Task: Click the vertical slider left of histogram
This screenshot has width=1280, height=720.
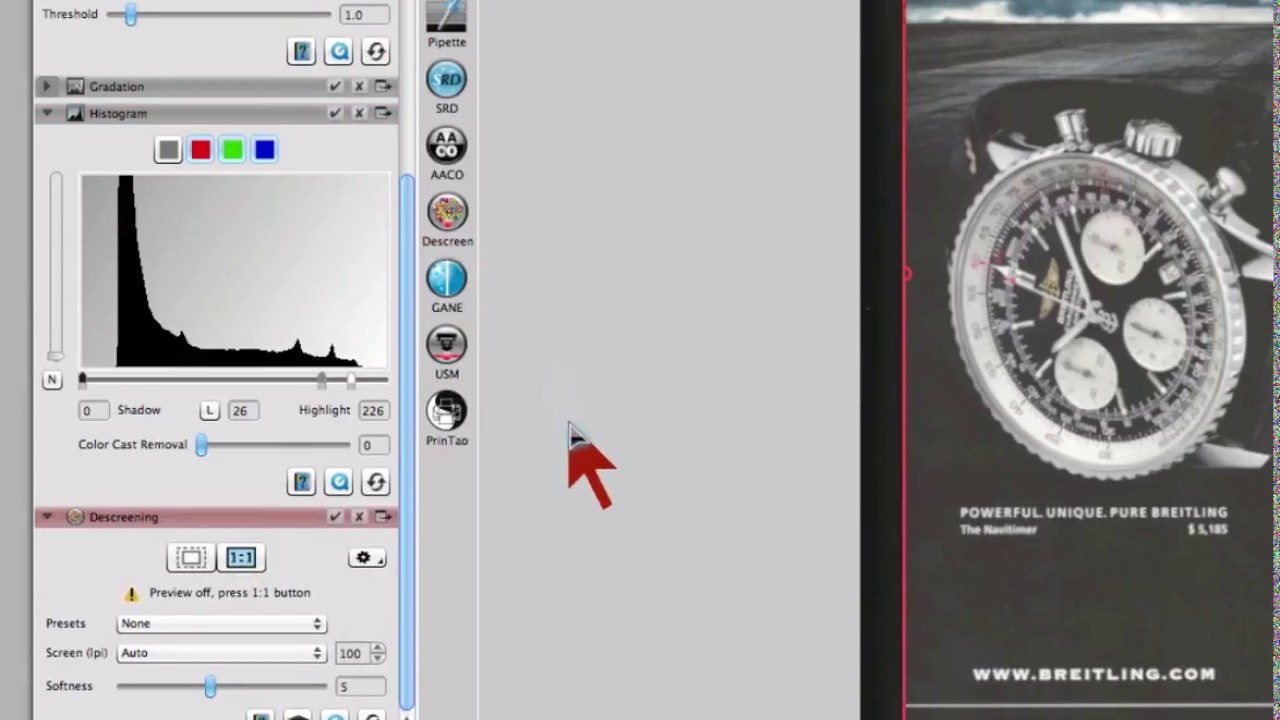Action: 55,267
